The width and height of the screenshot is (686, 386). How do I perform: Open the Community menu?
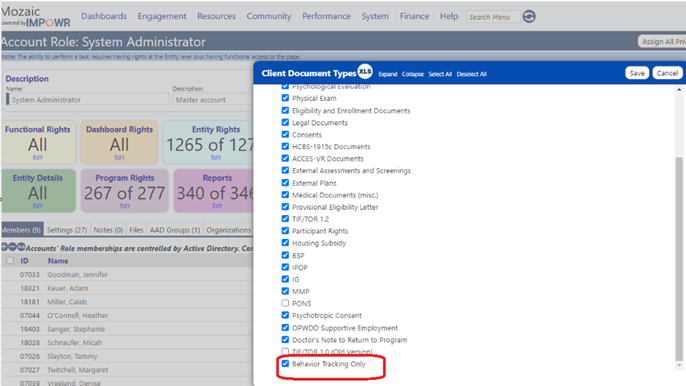click(269, 16)
